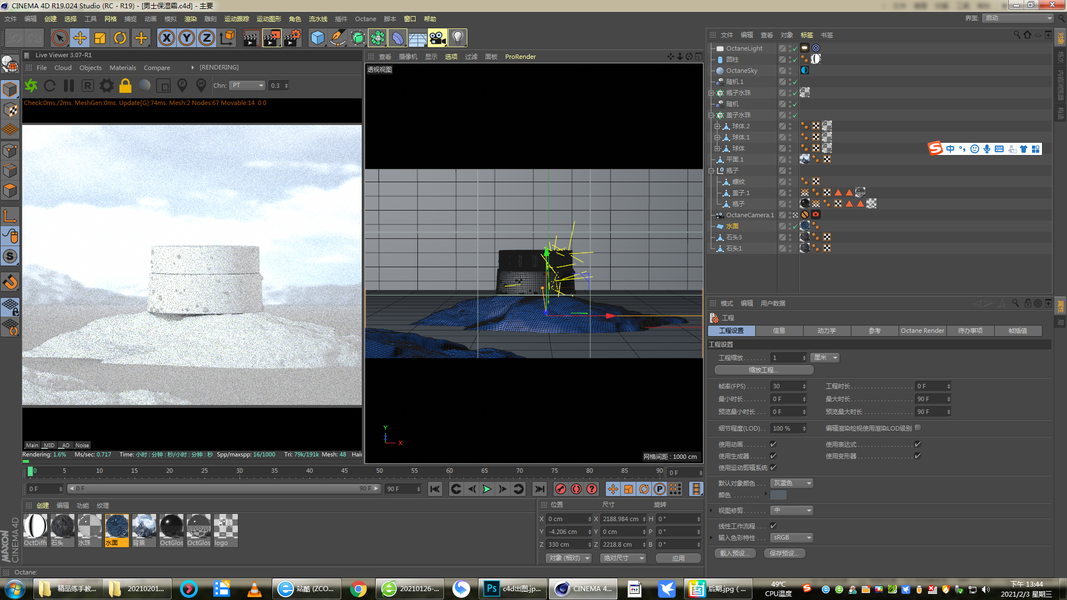
Task: Click the deformer capsule icon in the toolbar
Action: (398, 38)
